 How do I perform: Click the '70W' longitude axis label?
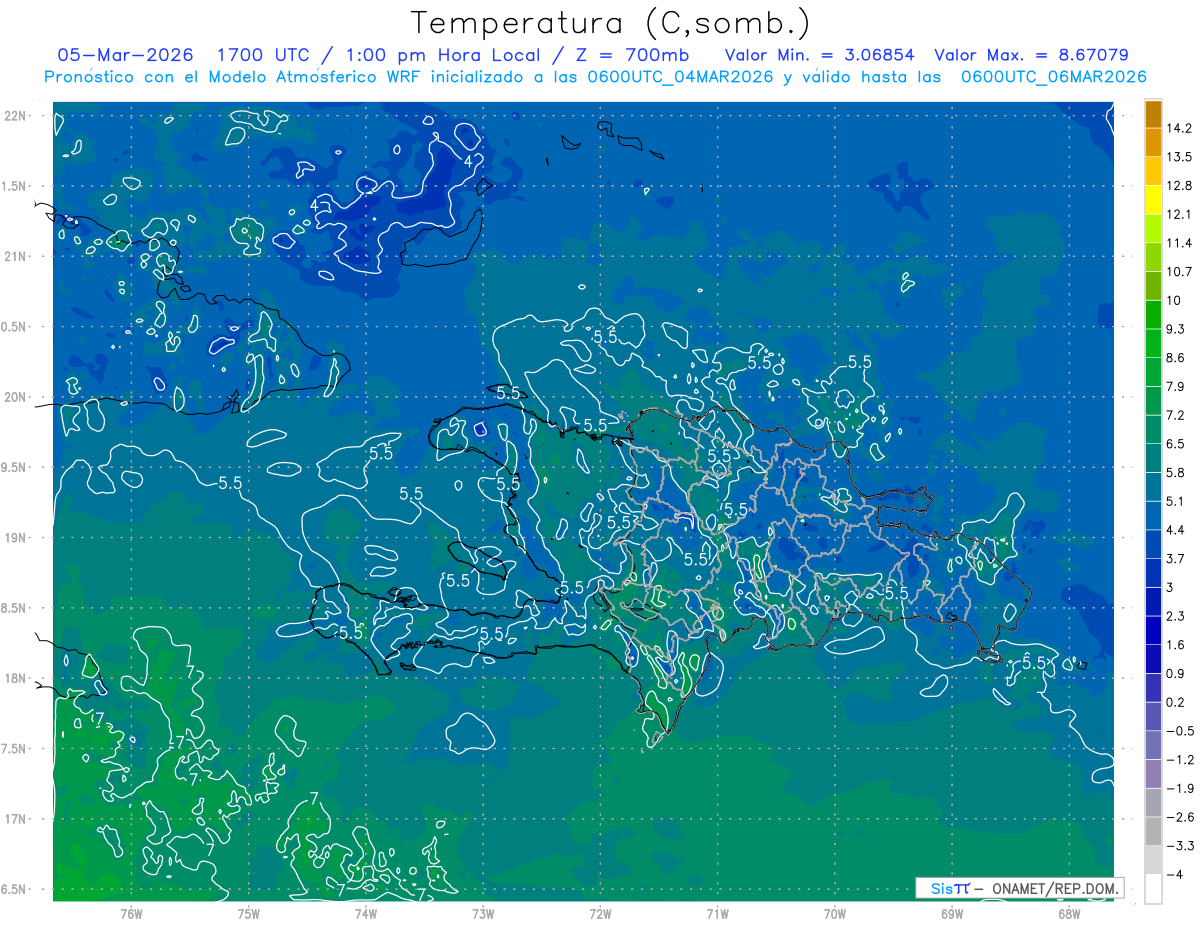(x=834, y=913)
